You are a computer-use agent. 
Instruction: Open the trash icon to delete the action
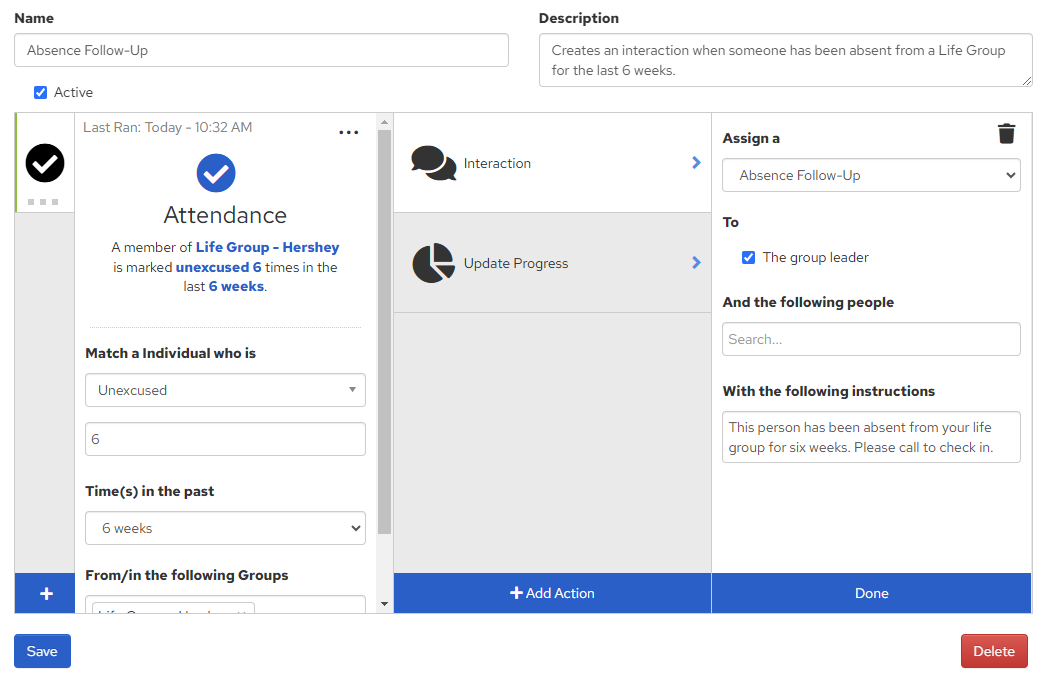click(1006, 133)
